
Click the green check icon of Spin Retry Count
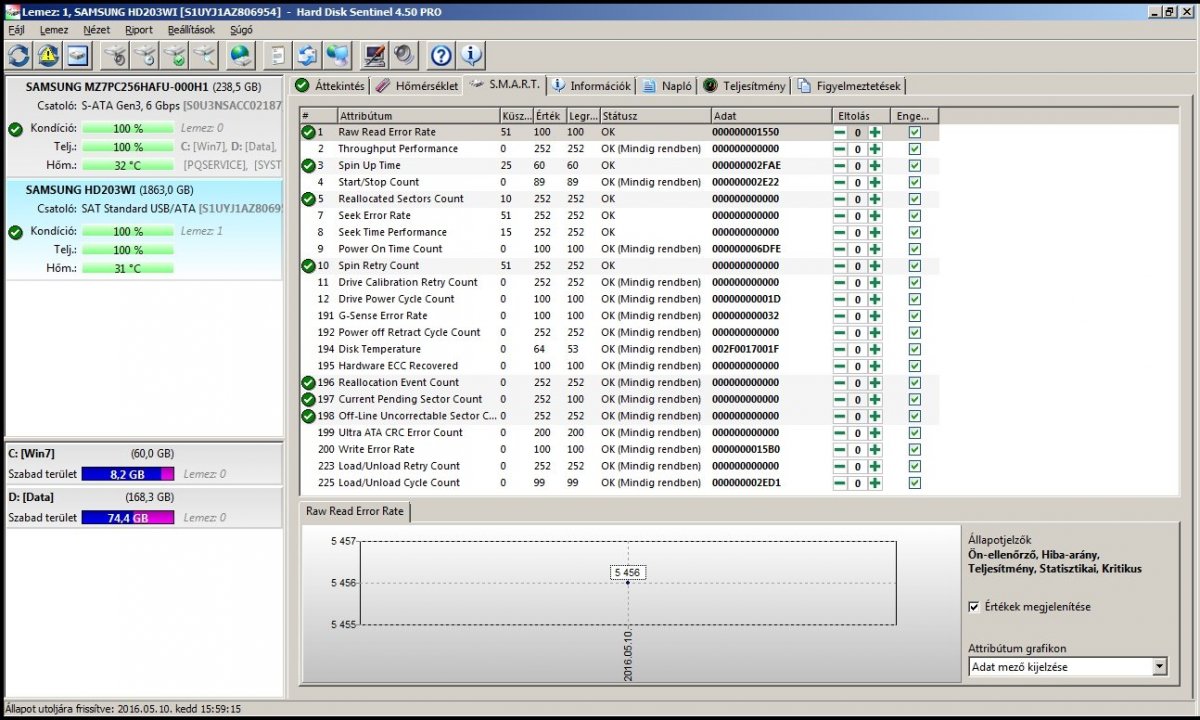pyautogui.click(x=308, y=266)
